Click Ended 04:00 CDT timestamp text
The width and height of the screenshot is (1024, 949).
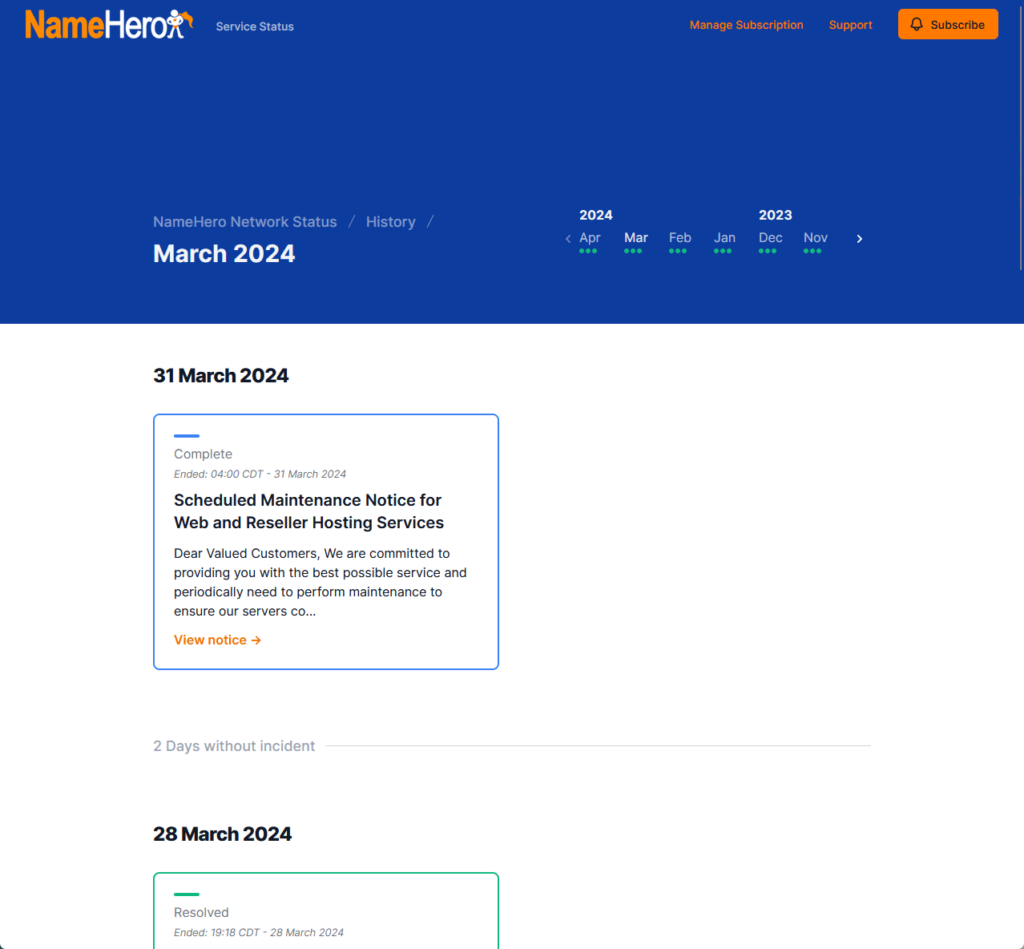[x=260, y=474]
